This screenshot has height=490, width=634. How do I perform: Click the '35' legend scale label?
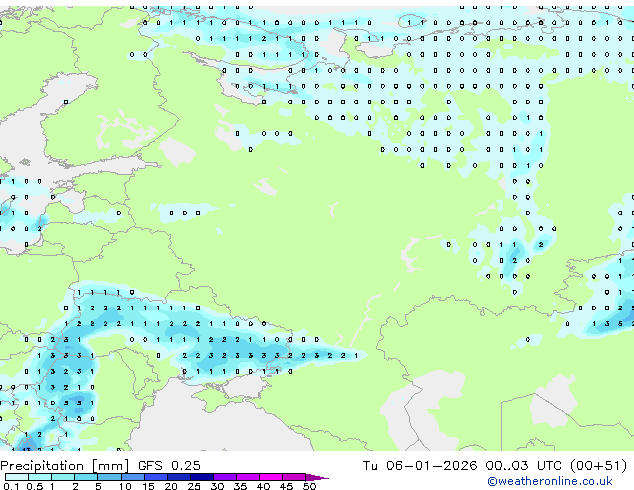tap(240, 486)
